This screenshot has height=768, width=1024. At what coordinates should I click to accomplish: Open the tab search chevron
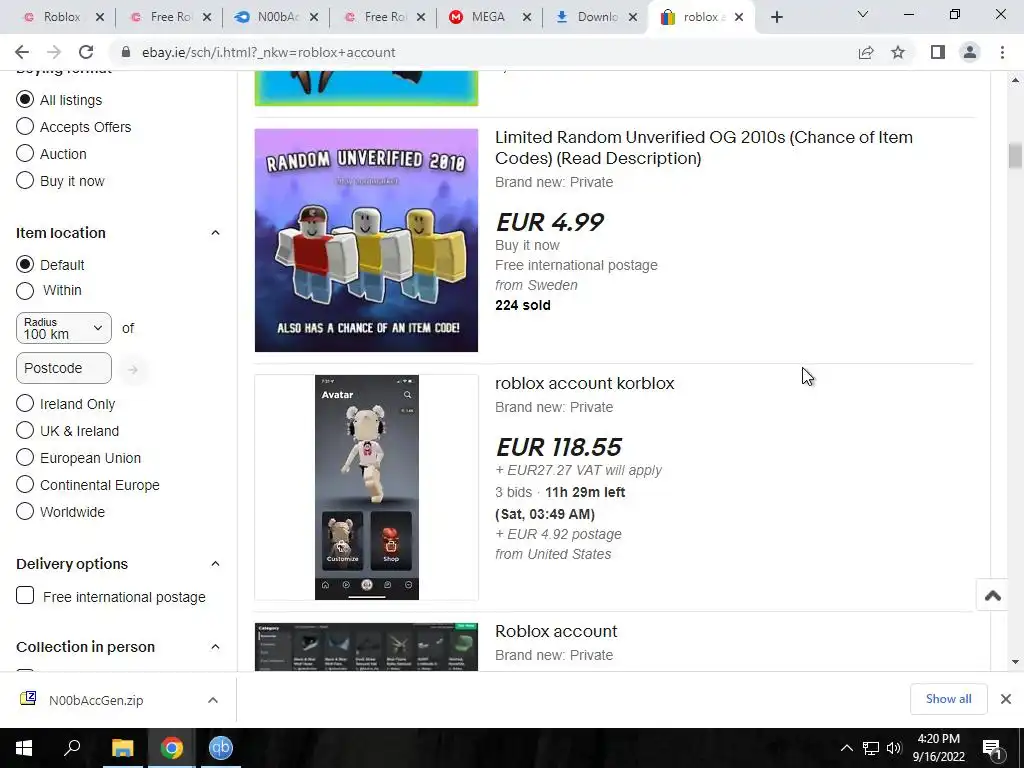pyautogui.click(x=863, y=14)
